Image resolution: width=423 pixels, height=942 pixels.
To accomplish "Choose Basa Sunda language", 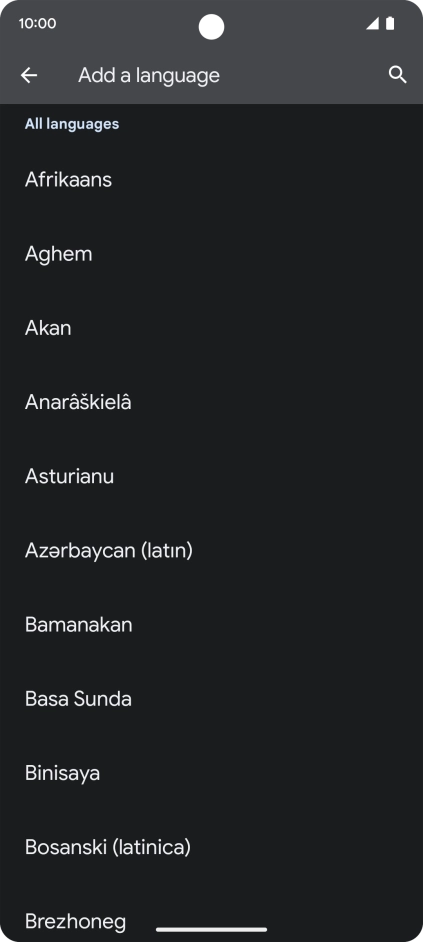I will [x=212, y=699].
